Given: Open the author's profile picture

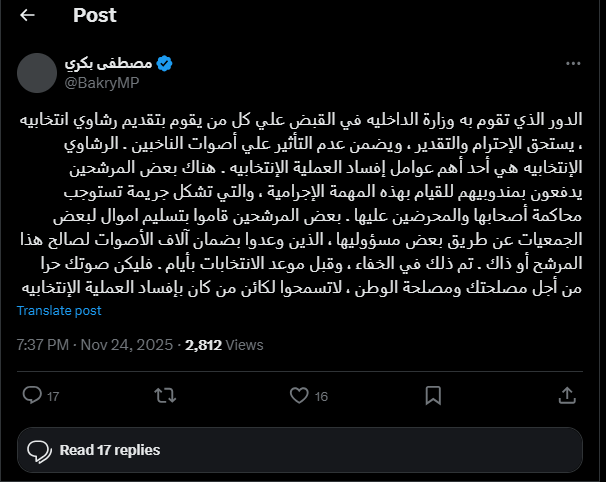Looking at the screenshot, I should [37, 72].
